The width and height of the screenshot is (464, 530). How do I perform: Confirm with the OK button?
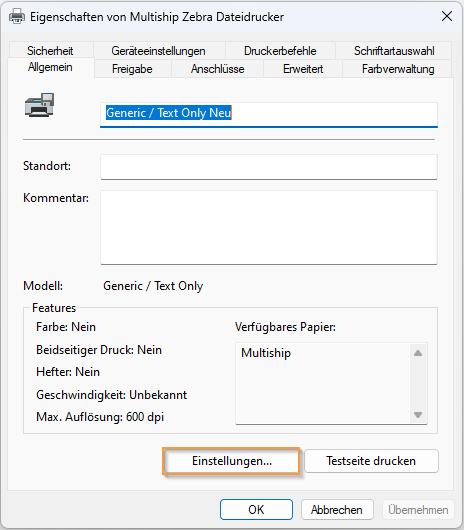click(x=256, y=510)
